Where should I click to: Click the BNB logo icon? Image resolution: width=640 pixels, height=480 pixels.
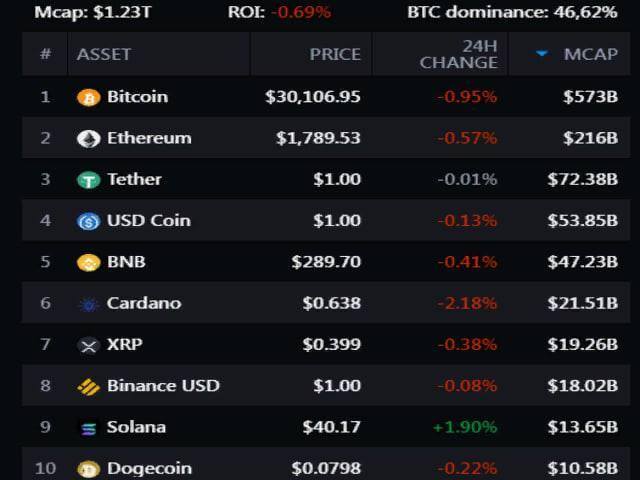pyautogui.click(x=89, y=263)
